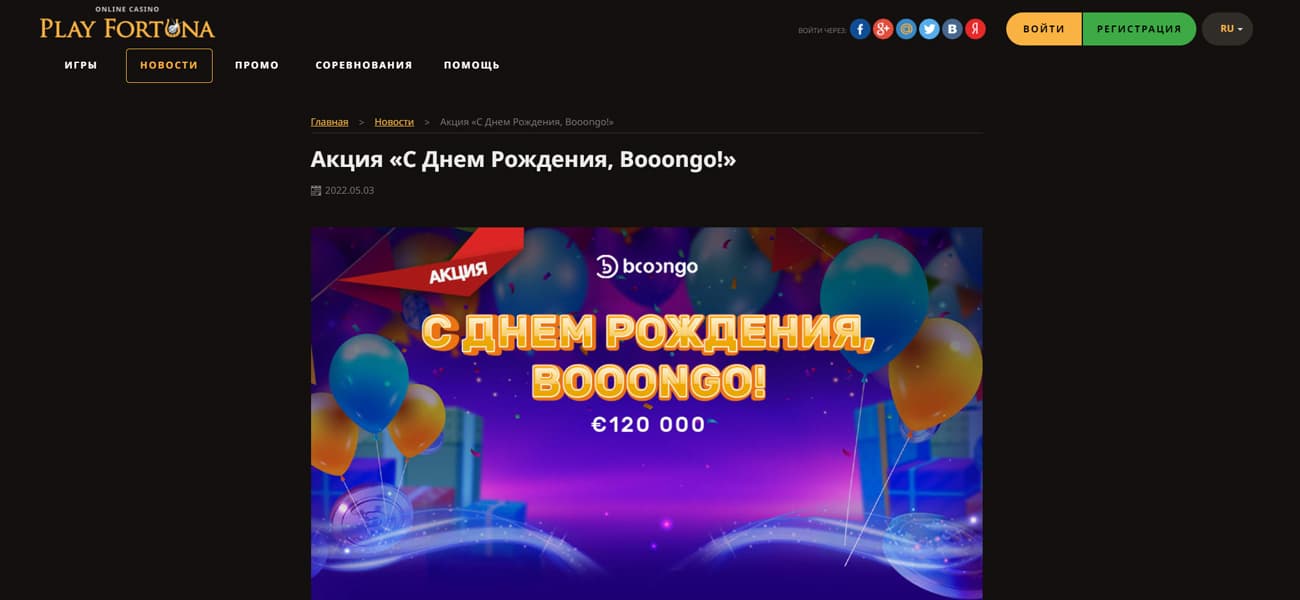Screen dimensions: 1300x600
Task: Open the Игры menu item
Action: tap(81, 65)
